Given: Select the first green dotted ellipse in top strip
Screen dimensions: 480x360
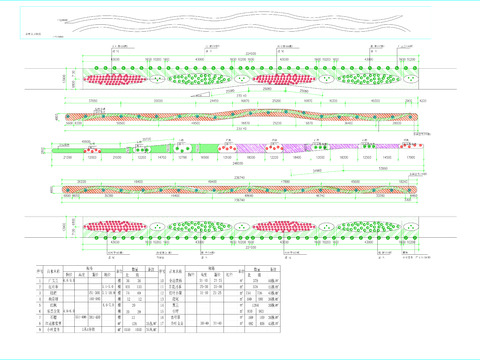Looking at the screenshot, I should (199, 79).
